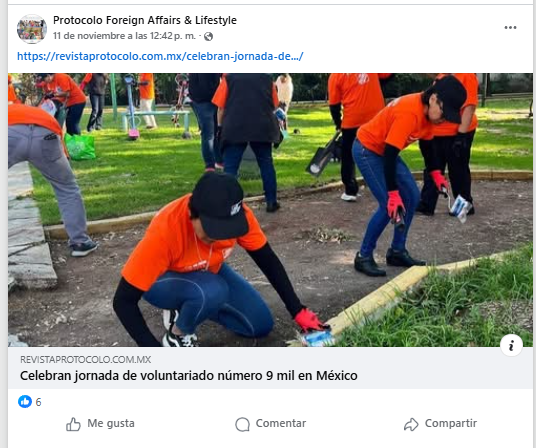Open the photo of volunteers cleaning park
The width and height of the screenshot is (536, 448).
pos(270,210)
